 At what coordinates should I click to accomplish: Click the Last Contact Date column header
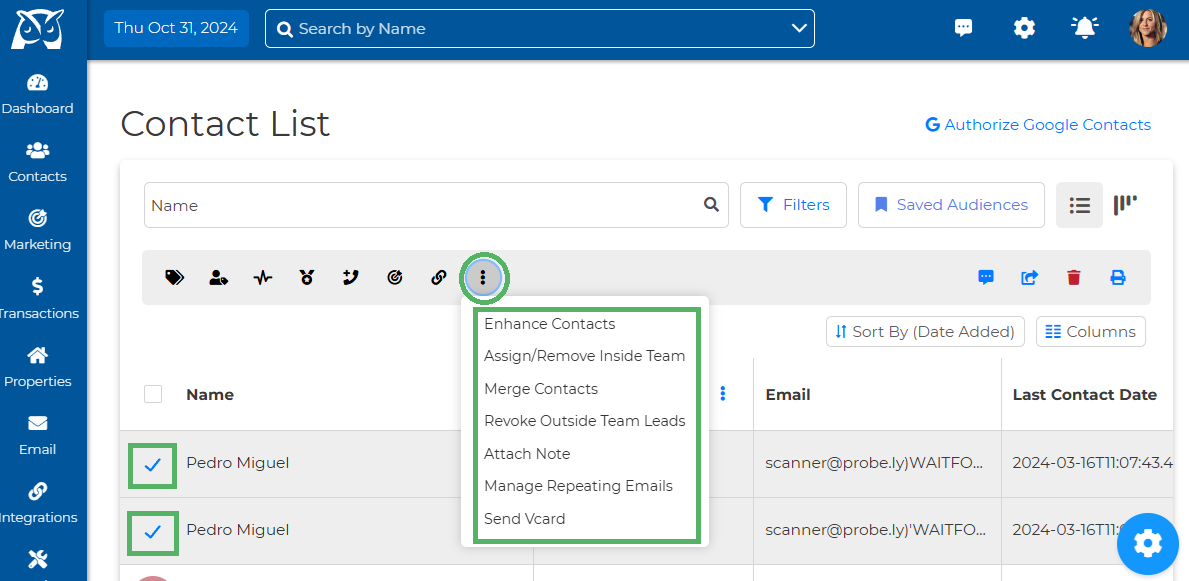[x=1084, y=394]
